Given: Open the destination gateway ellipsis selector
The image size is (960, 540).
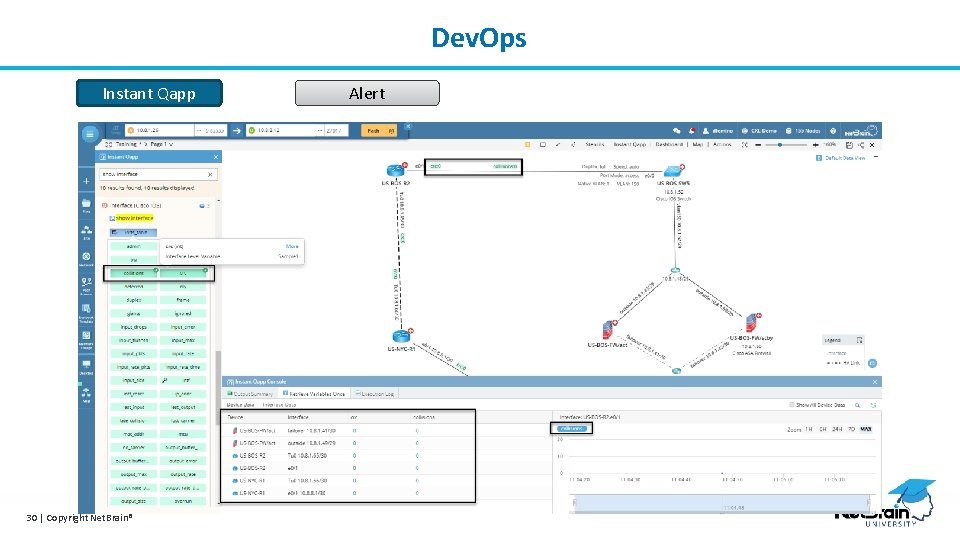Looking at the screenshot, I should pyautogui.click(x=320, y=130).
